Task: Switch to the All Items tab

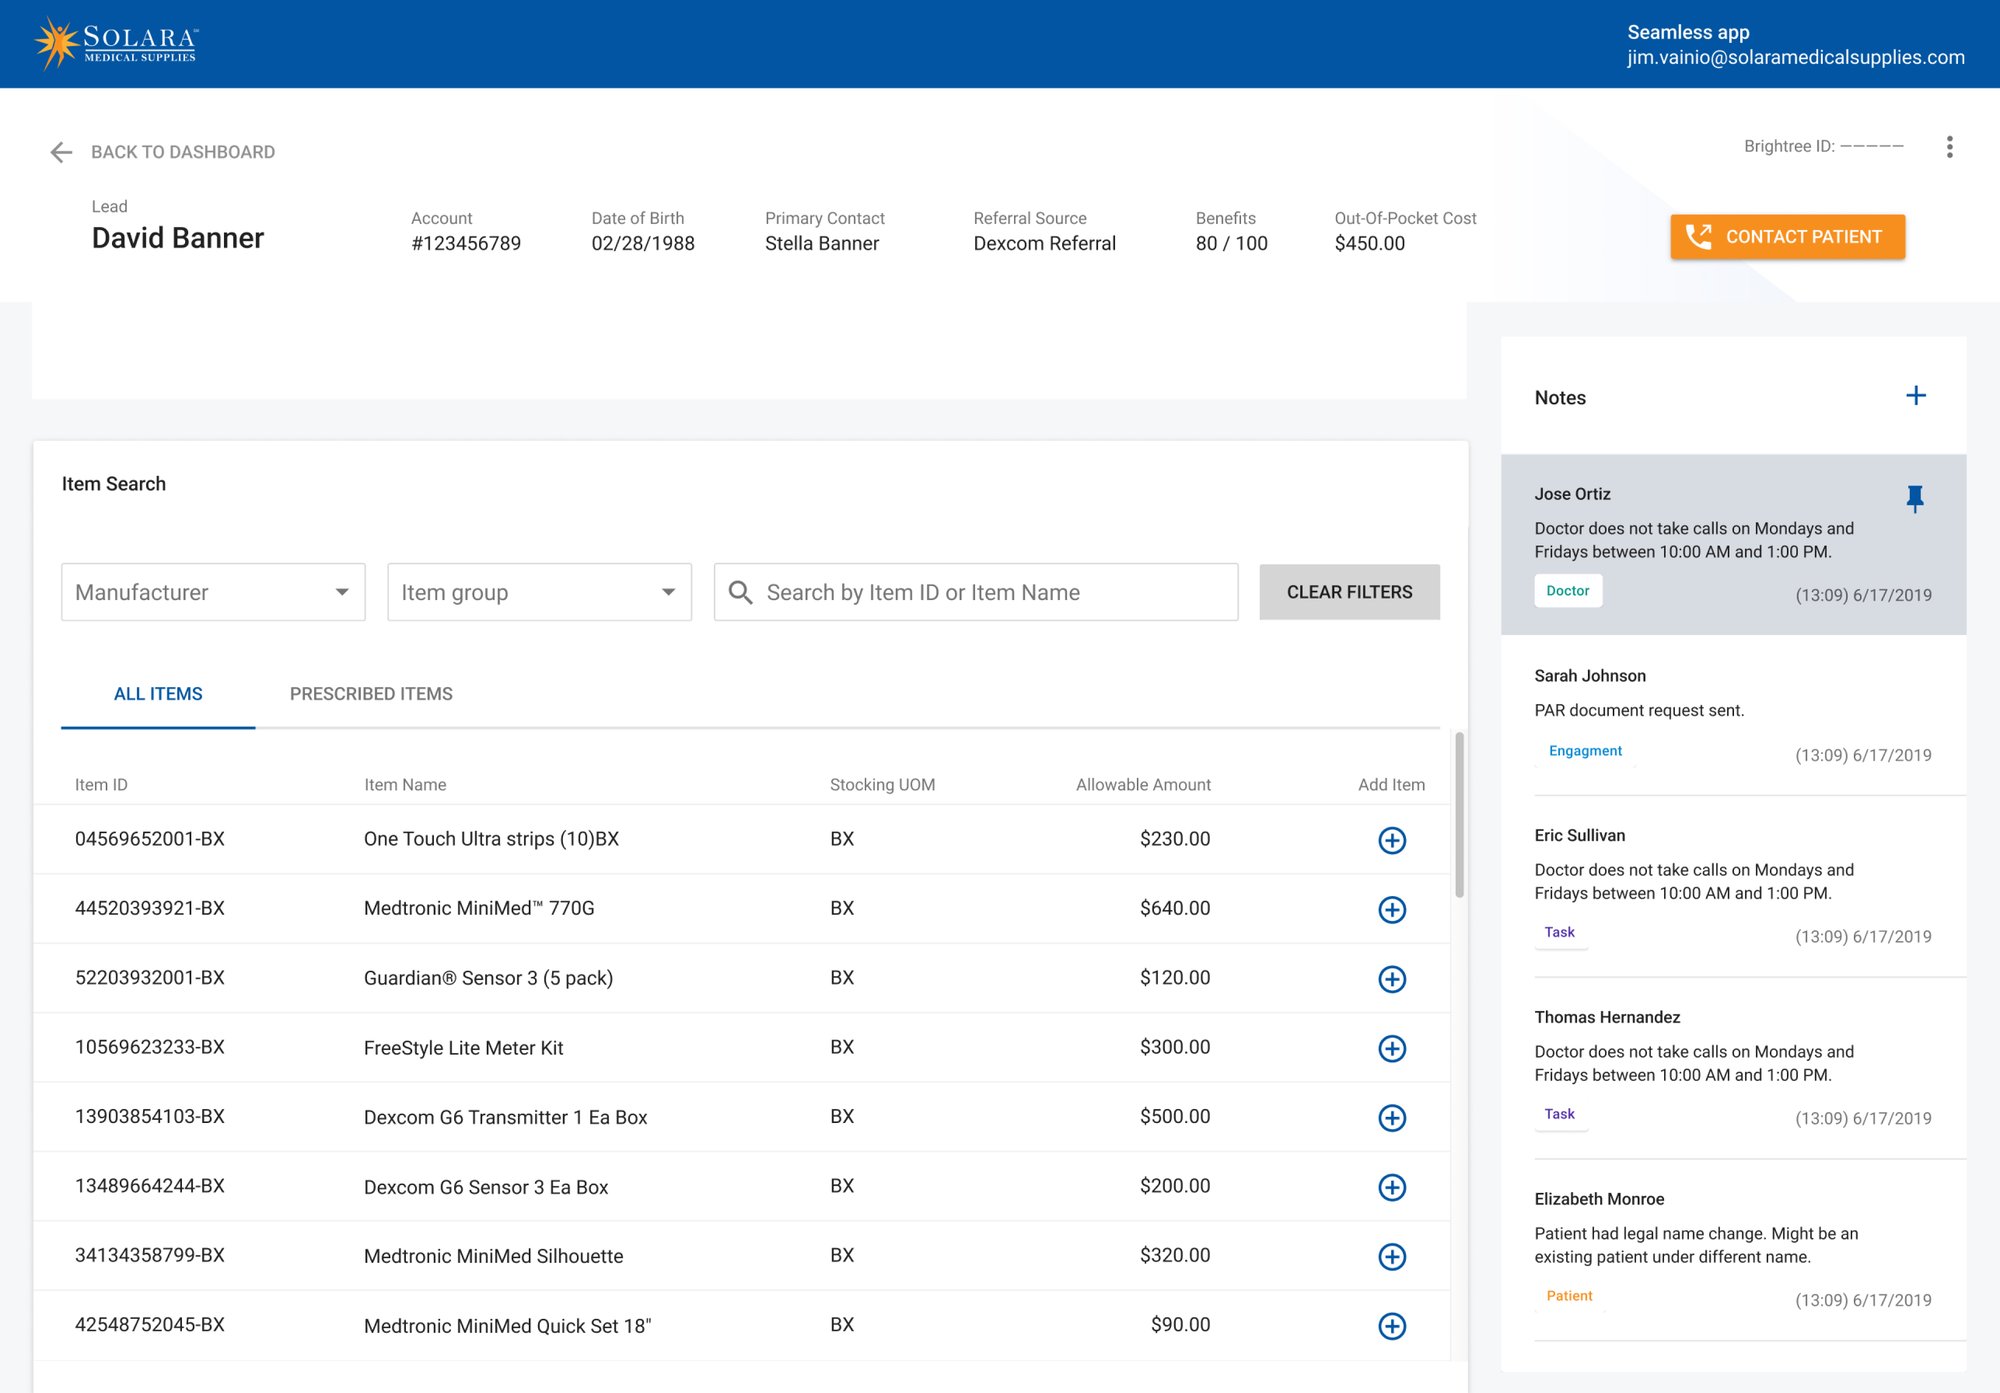Action: click(x=158, y=694)
